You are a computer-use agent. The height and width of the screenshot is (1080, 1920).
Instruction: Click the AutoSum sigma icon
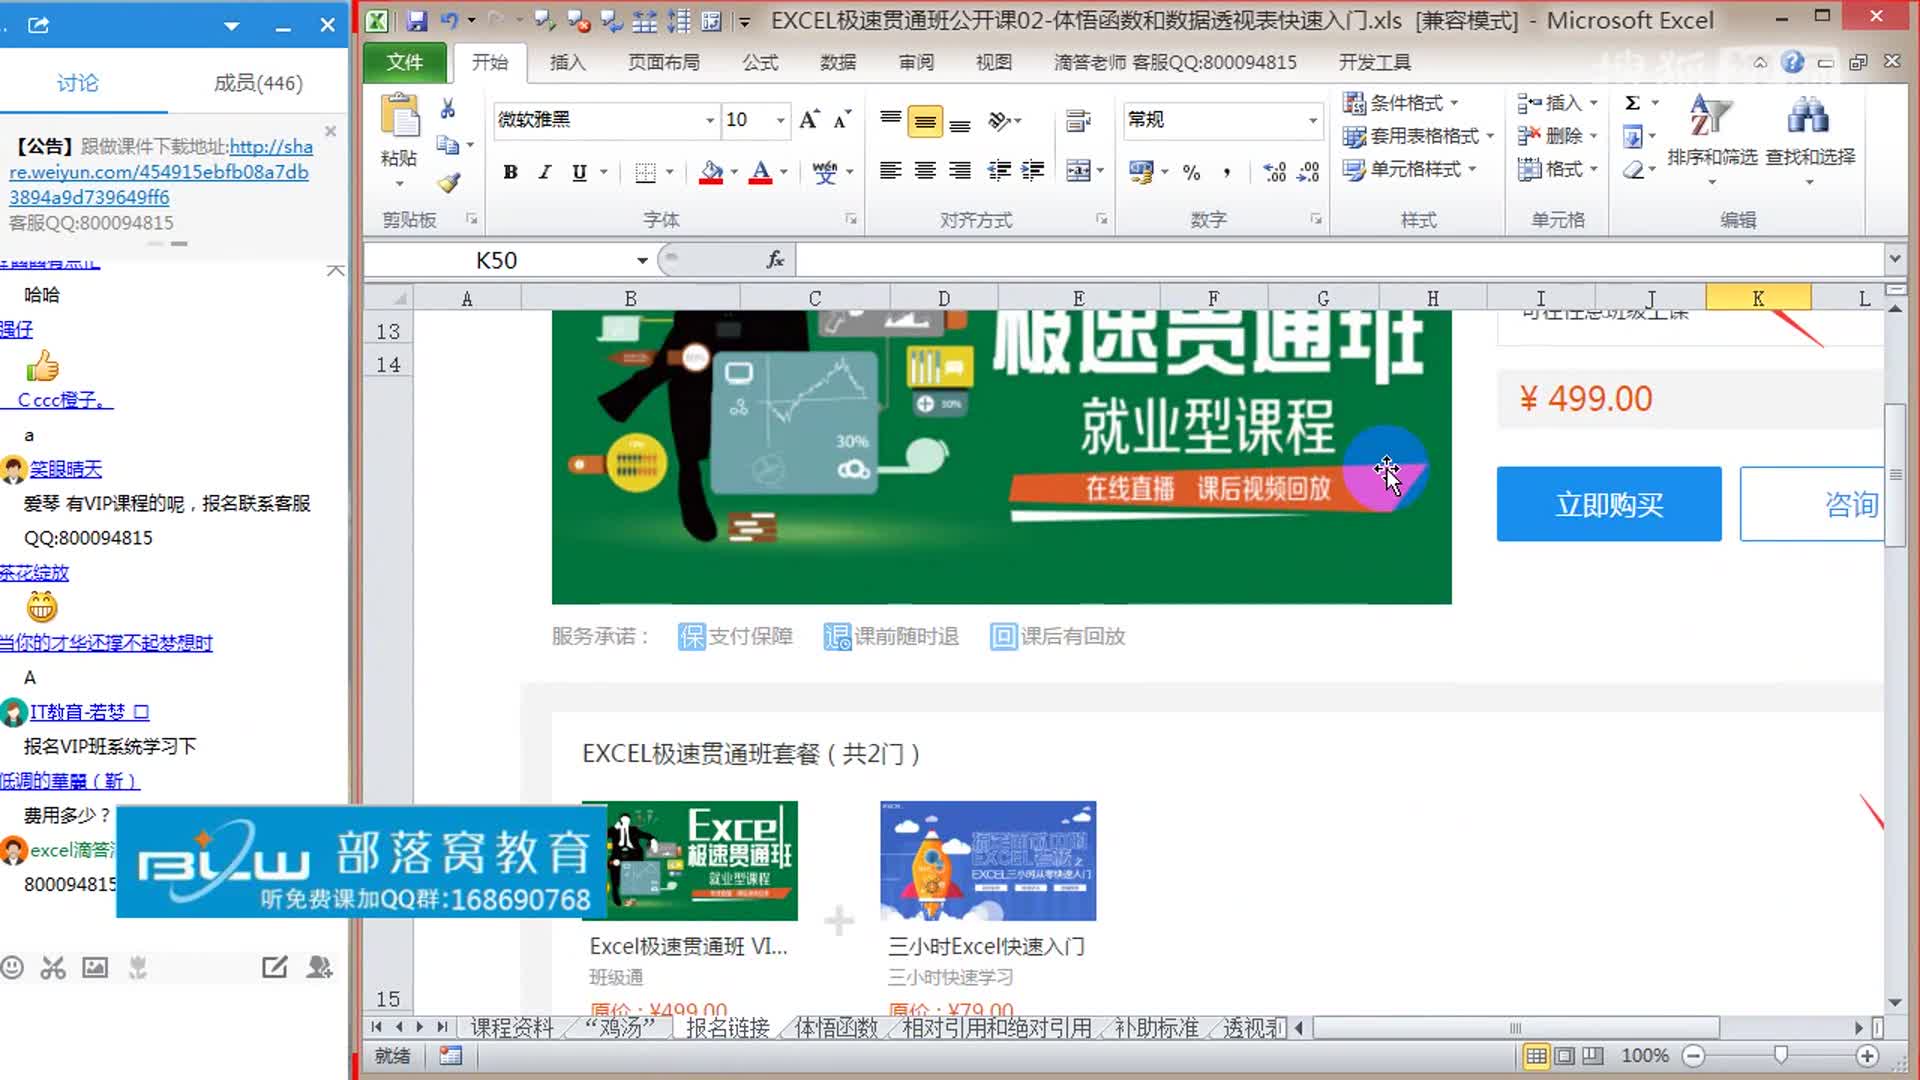click(1632, 103)
